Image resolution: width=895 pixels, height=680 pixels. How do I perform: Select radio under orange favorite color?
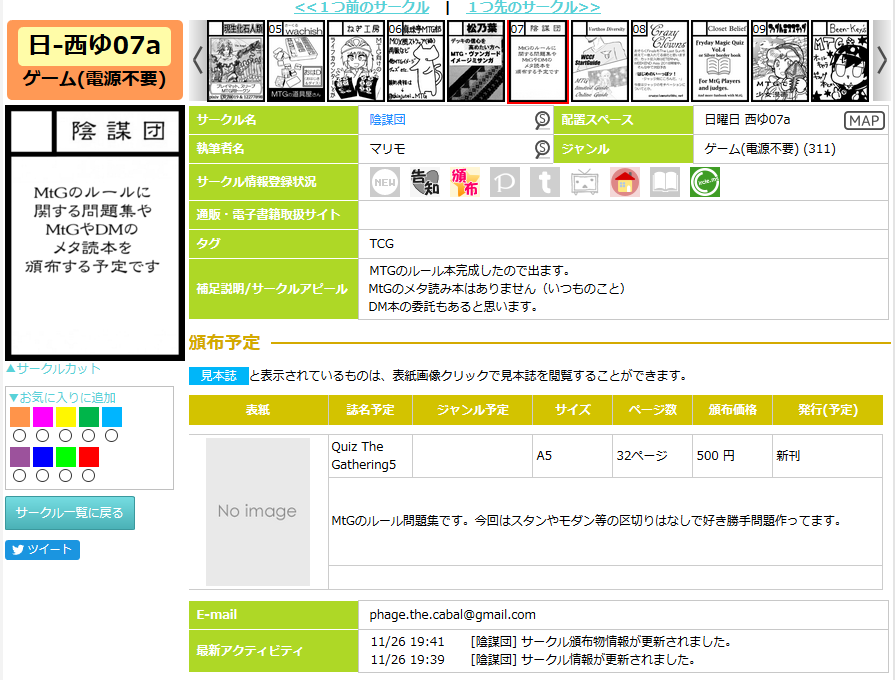coord(19,436)
